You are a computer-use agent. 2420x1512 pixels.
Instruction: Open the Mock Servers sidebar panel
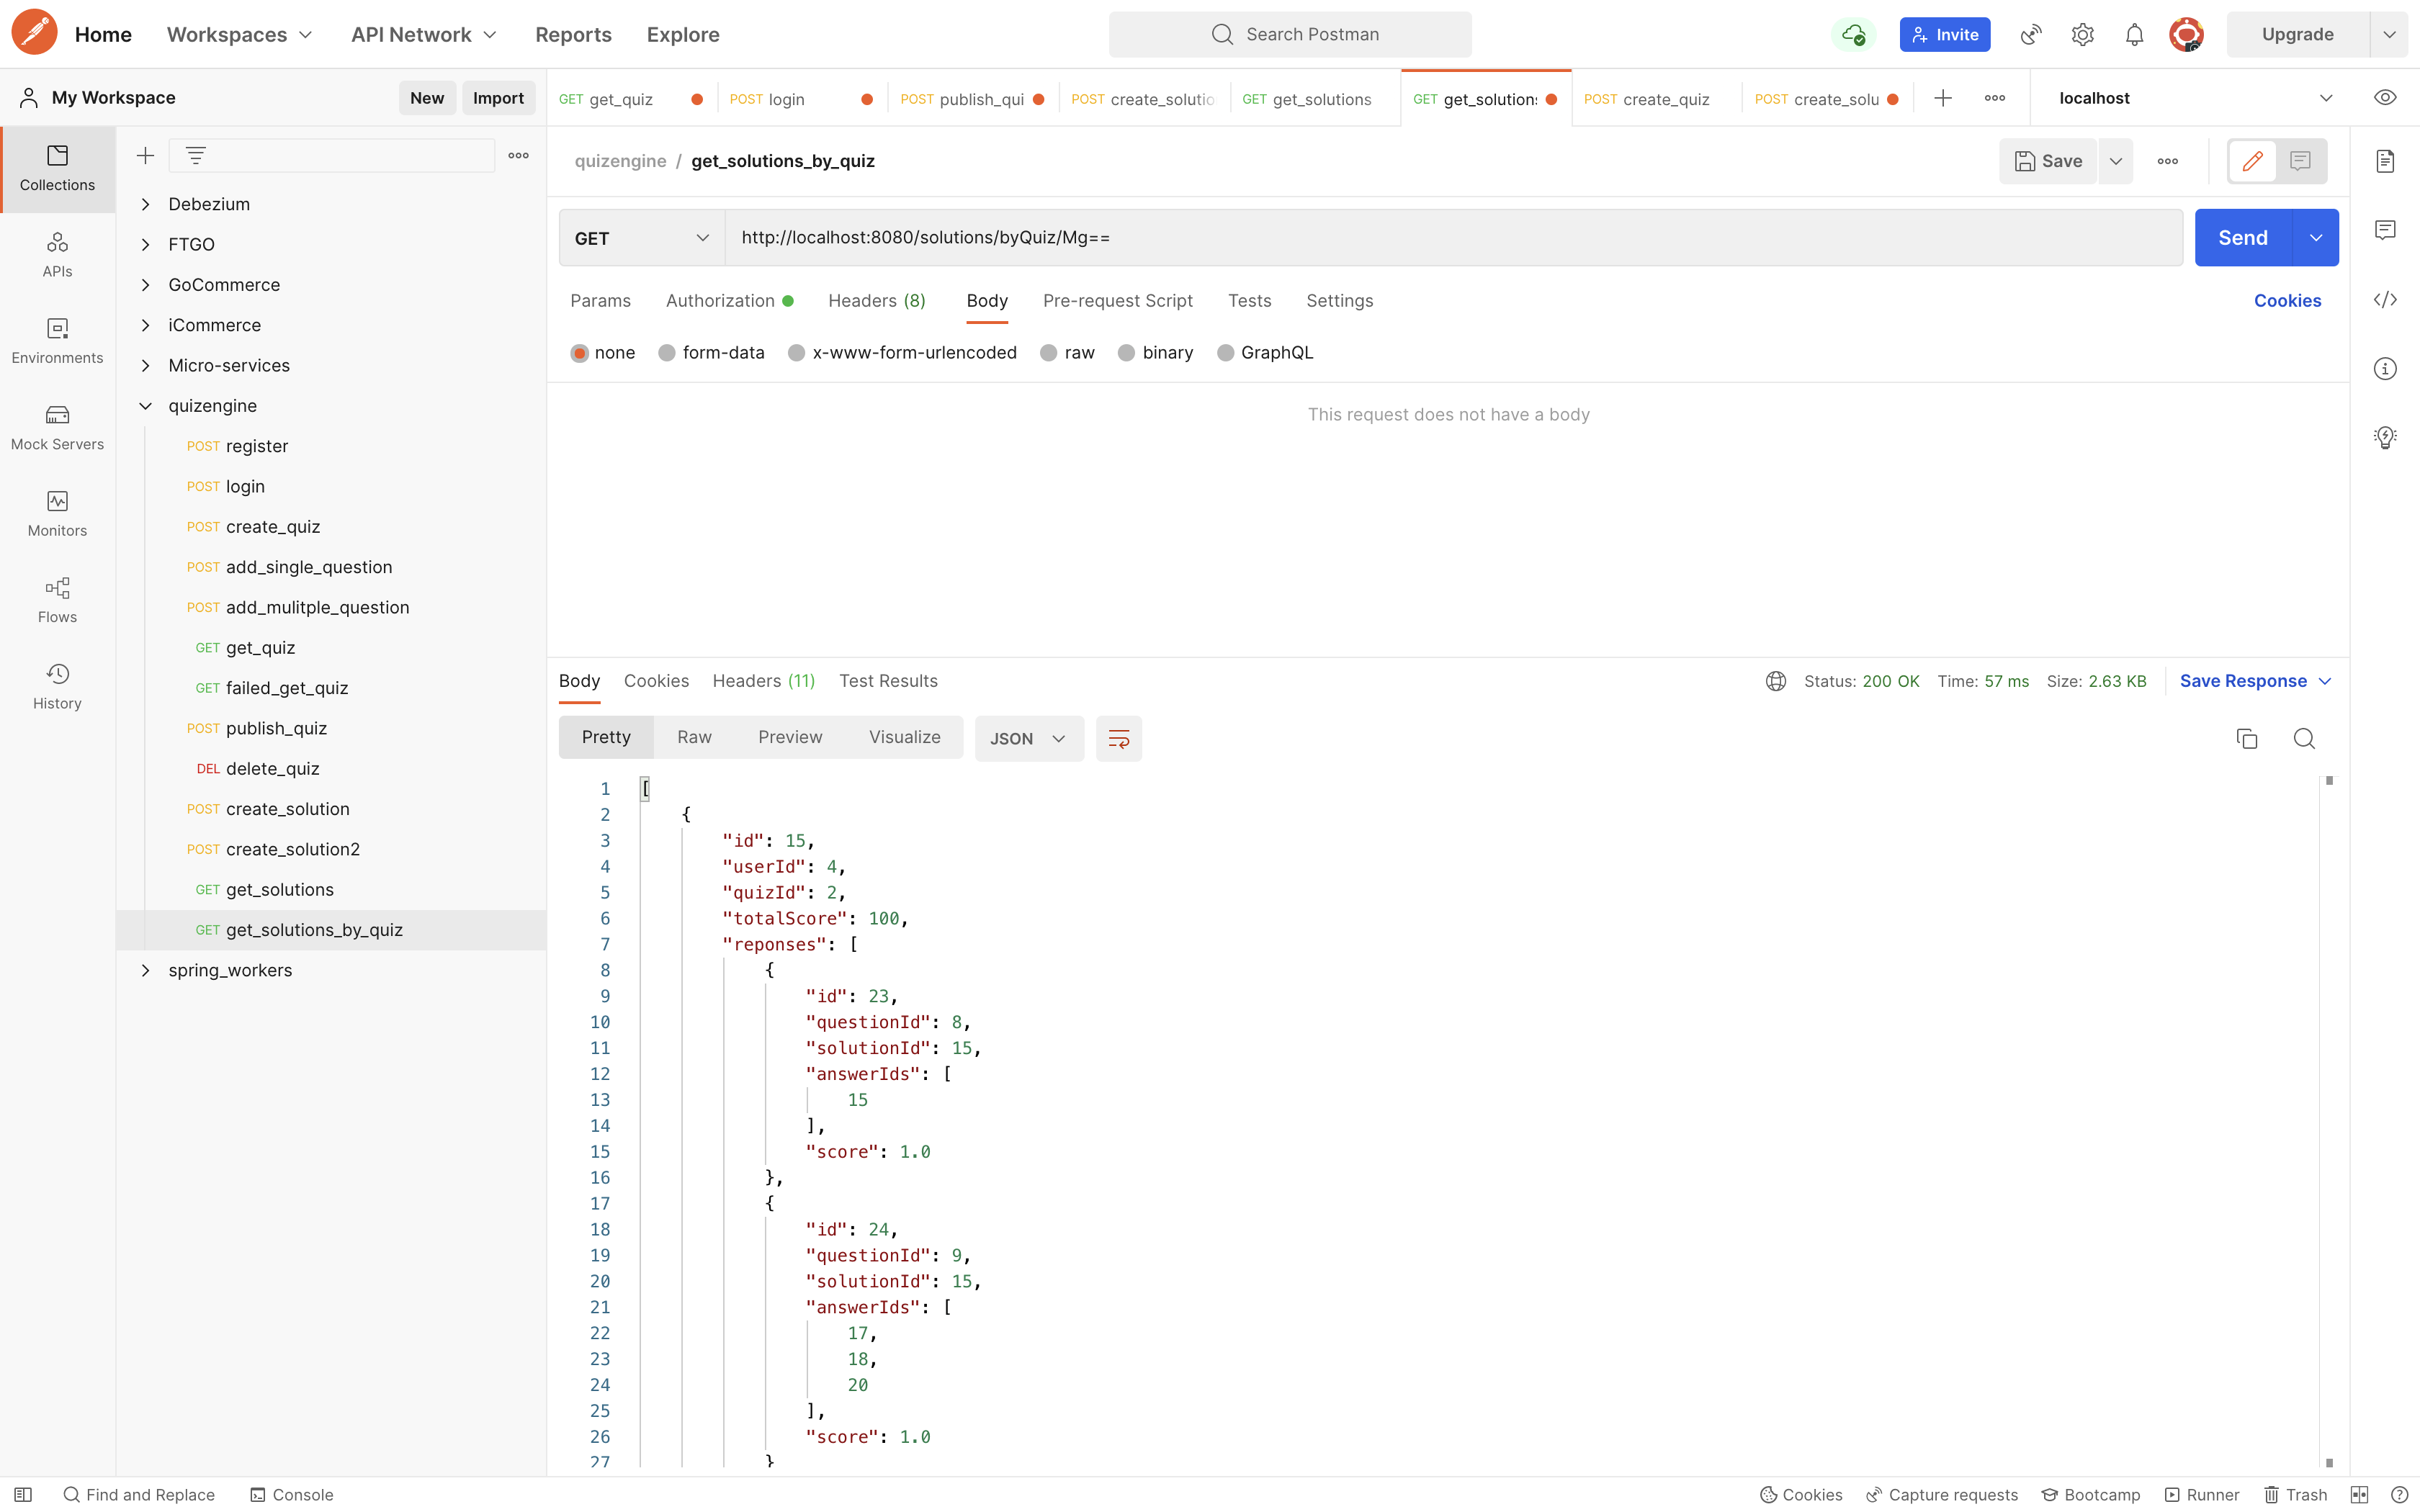pyautogui.click(x=57, y=427)
